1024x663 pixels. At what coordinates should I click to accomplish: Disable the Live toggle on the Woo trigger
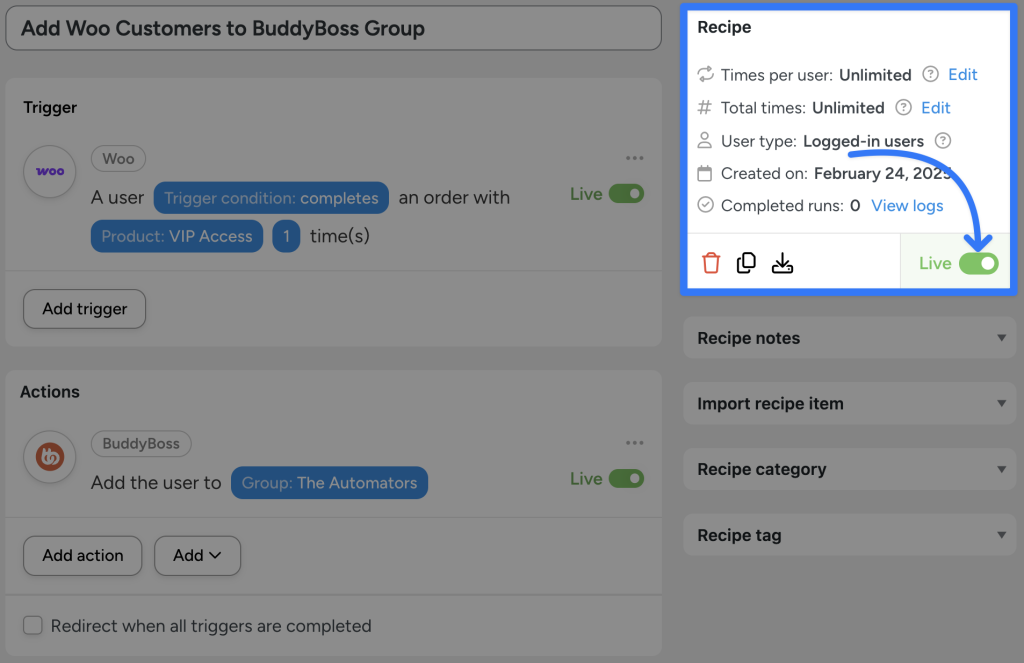(630, 194)
